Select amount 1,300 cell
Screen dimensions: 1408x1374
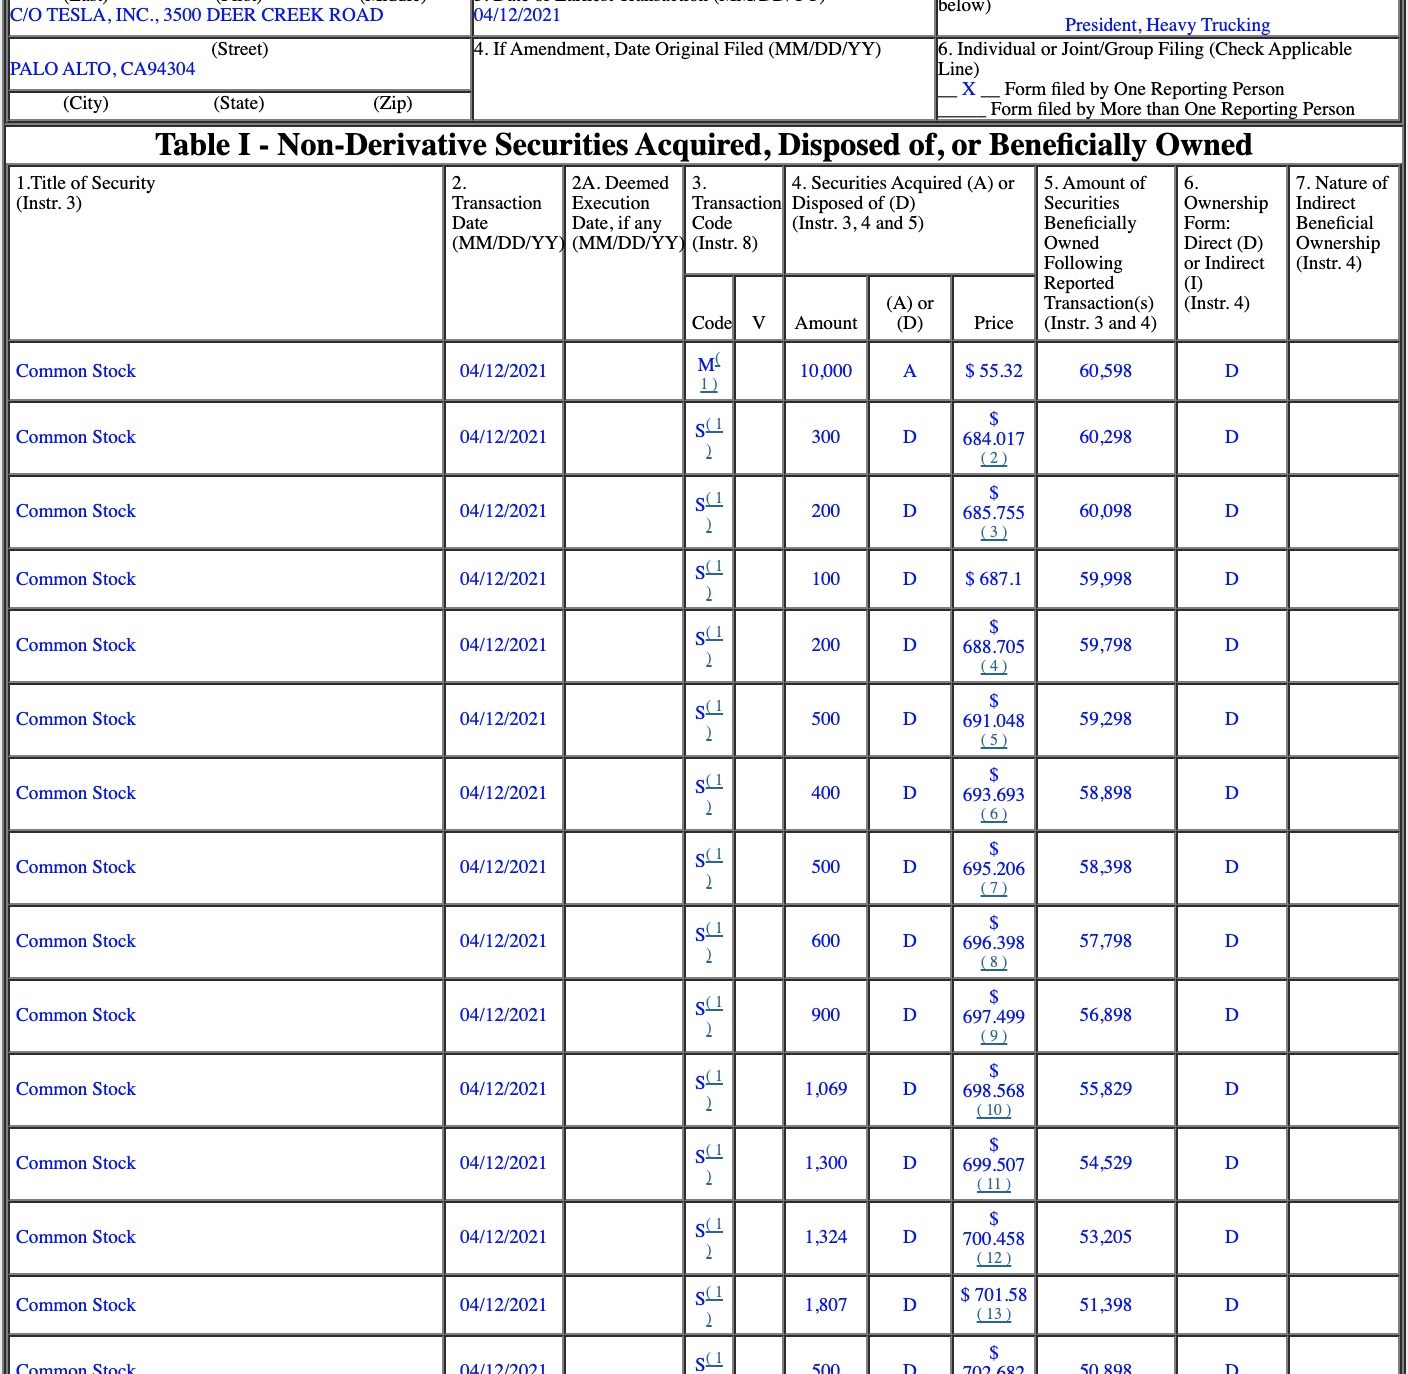826,1163
